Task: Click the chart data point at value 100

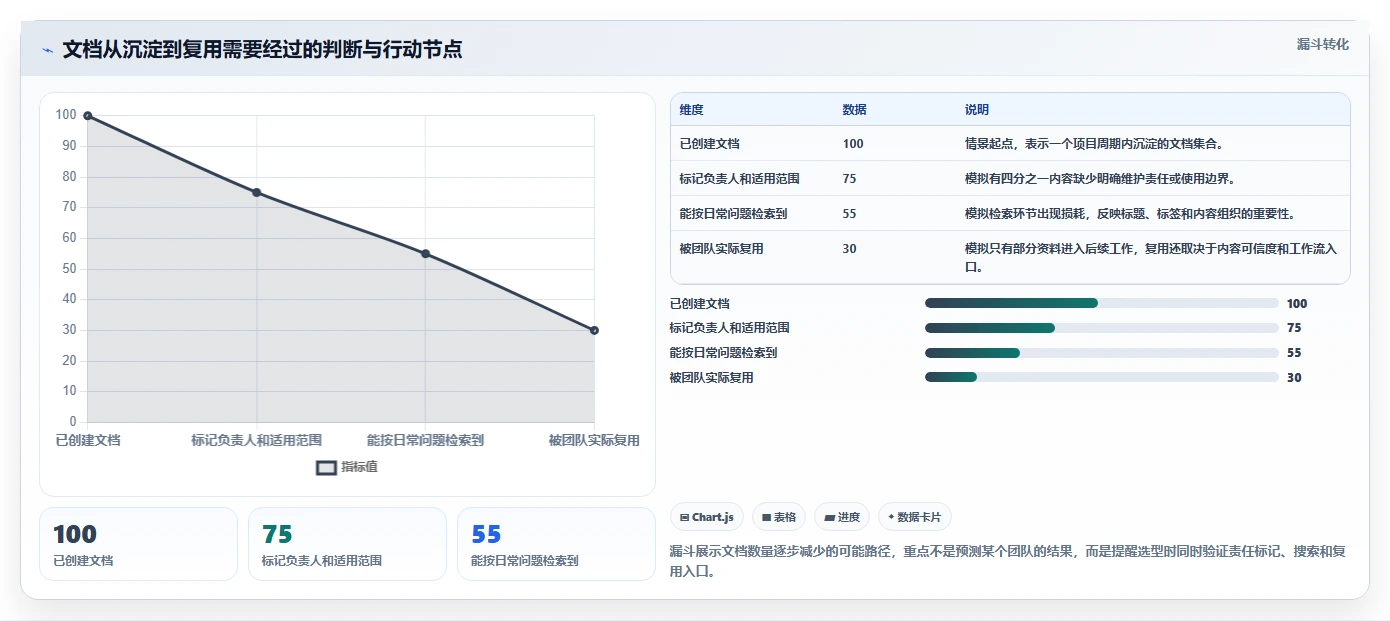Action: coord(88,116)
